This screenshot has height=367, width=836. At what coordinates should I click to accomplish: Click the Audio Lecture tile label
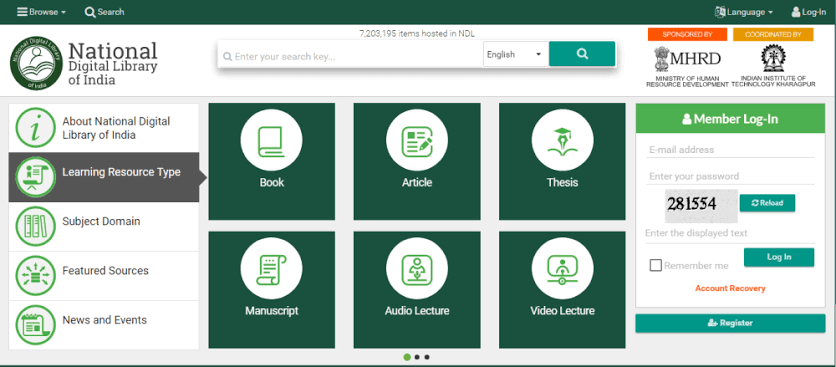[417, 310]
